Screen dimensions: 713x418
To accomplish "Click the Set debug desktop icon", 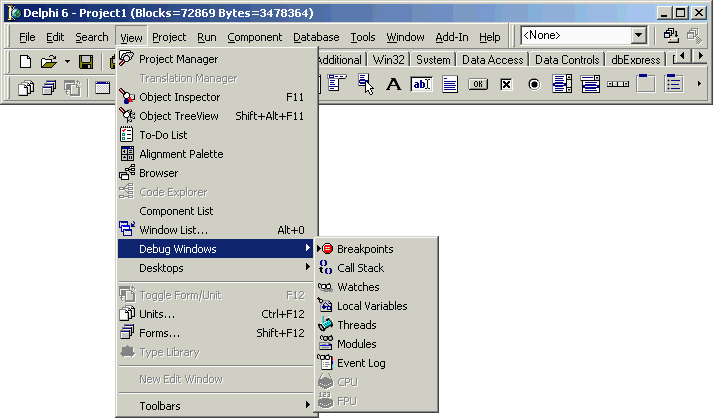I will [694, 35].
